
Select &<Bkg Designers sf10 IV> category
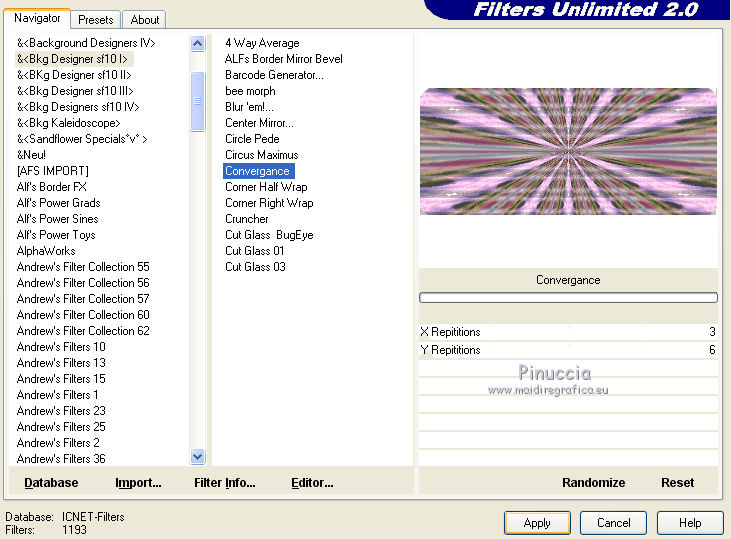pos(78,107)
